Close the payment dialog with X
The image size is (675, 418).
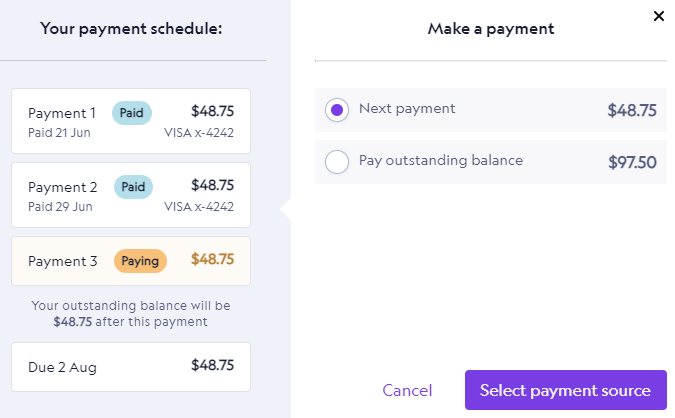click(x=658, y=16)
